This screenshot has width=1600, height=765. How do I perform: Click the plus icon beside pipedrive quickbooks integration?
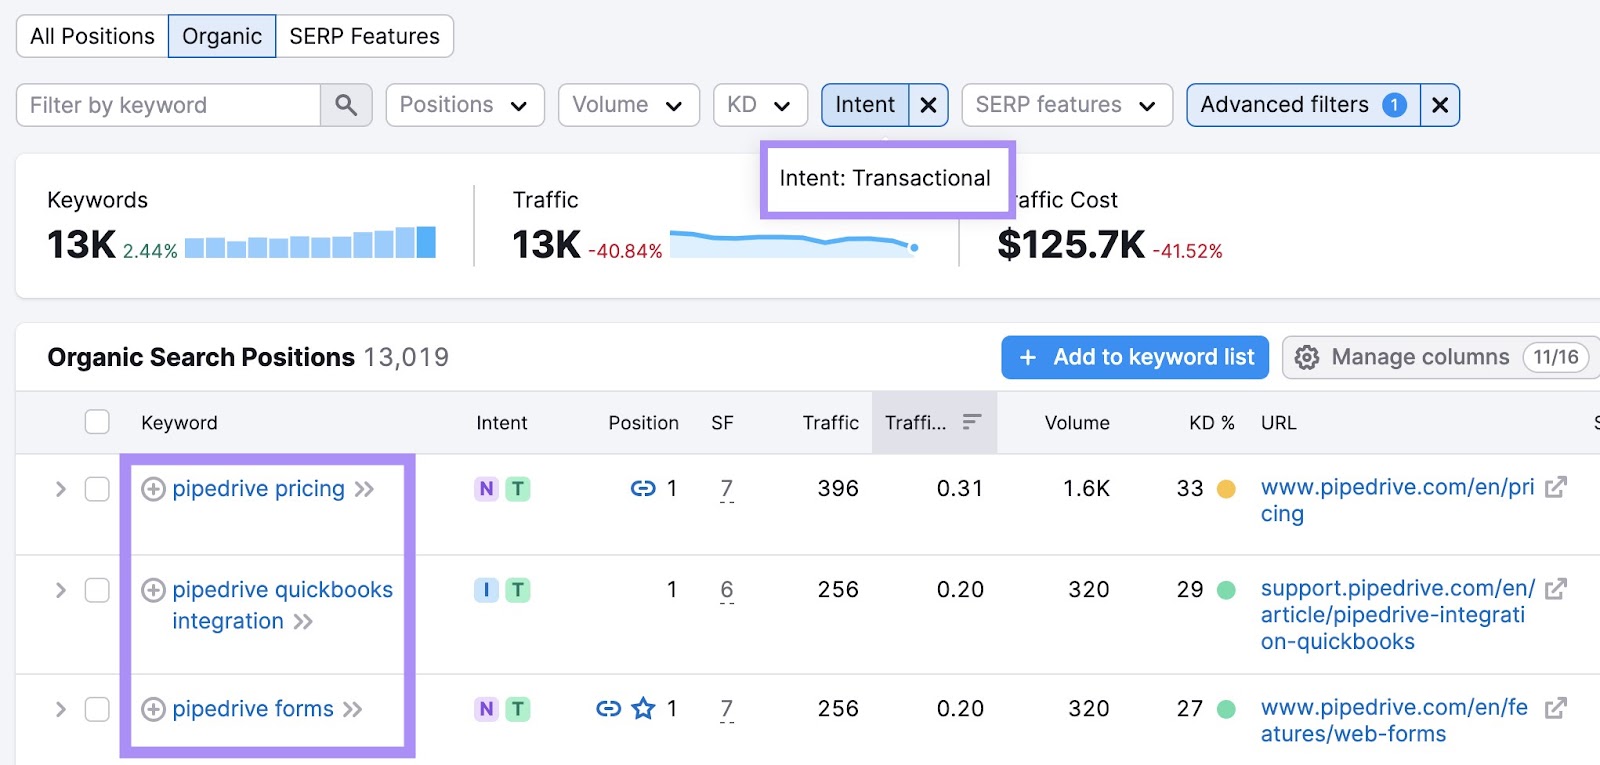tap(153, 590)
